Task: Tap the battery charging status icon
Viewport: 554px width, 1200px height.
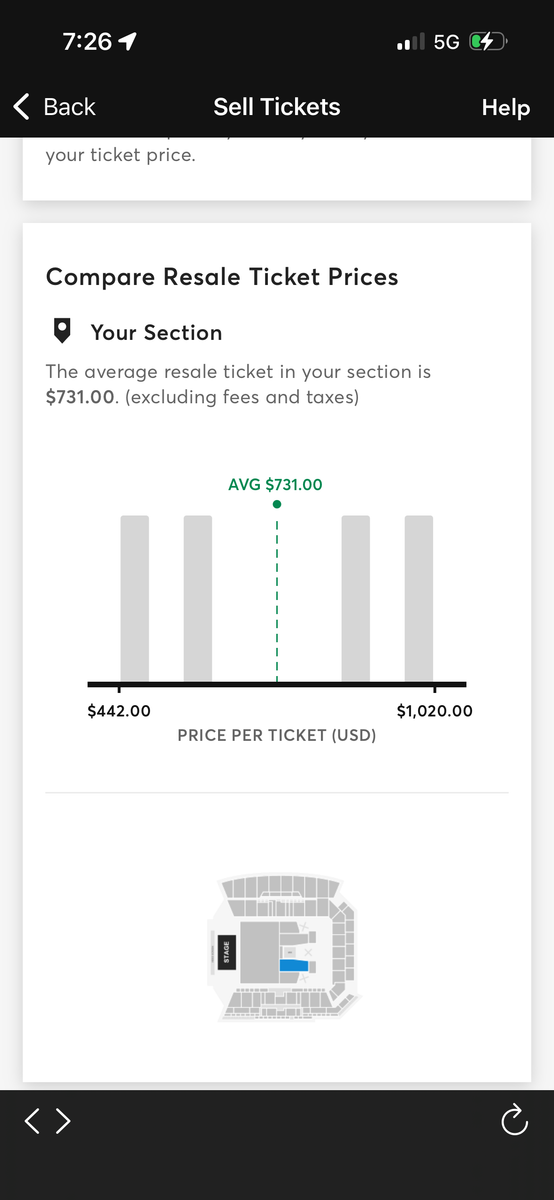Action: coord(489,42)
